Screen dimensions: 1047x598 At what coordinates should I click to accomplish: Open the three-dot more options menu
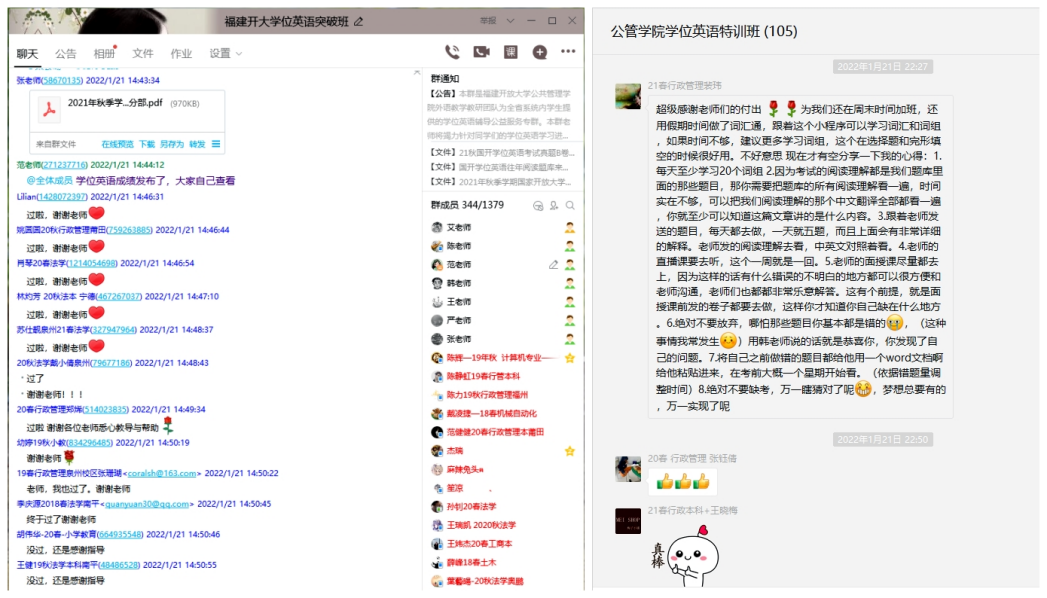tap(568, 52)
